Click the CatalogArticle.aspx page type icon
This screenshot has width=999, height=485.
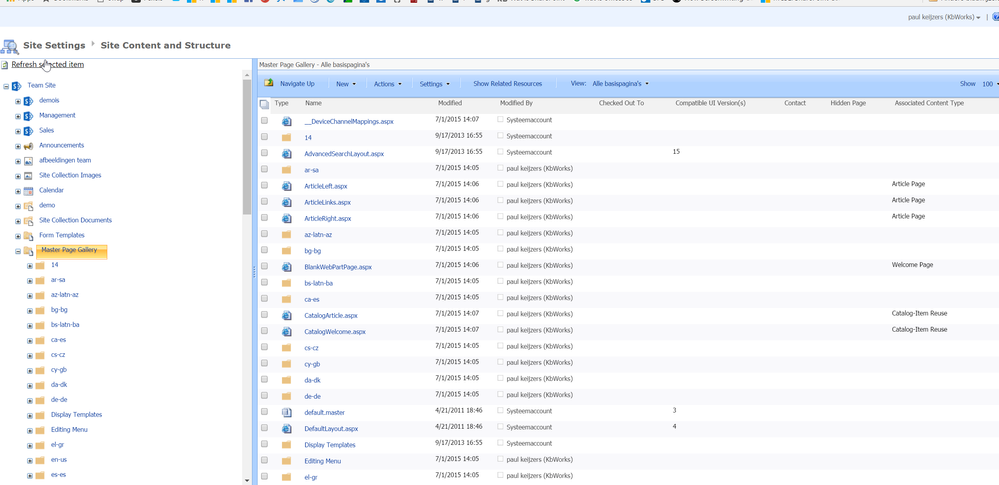click(x=287, y=315)
